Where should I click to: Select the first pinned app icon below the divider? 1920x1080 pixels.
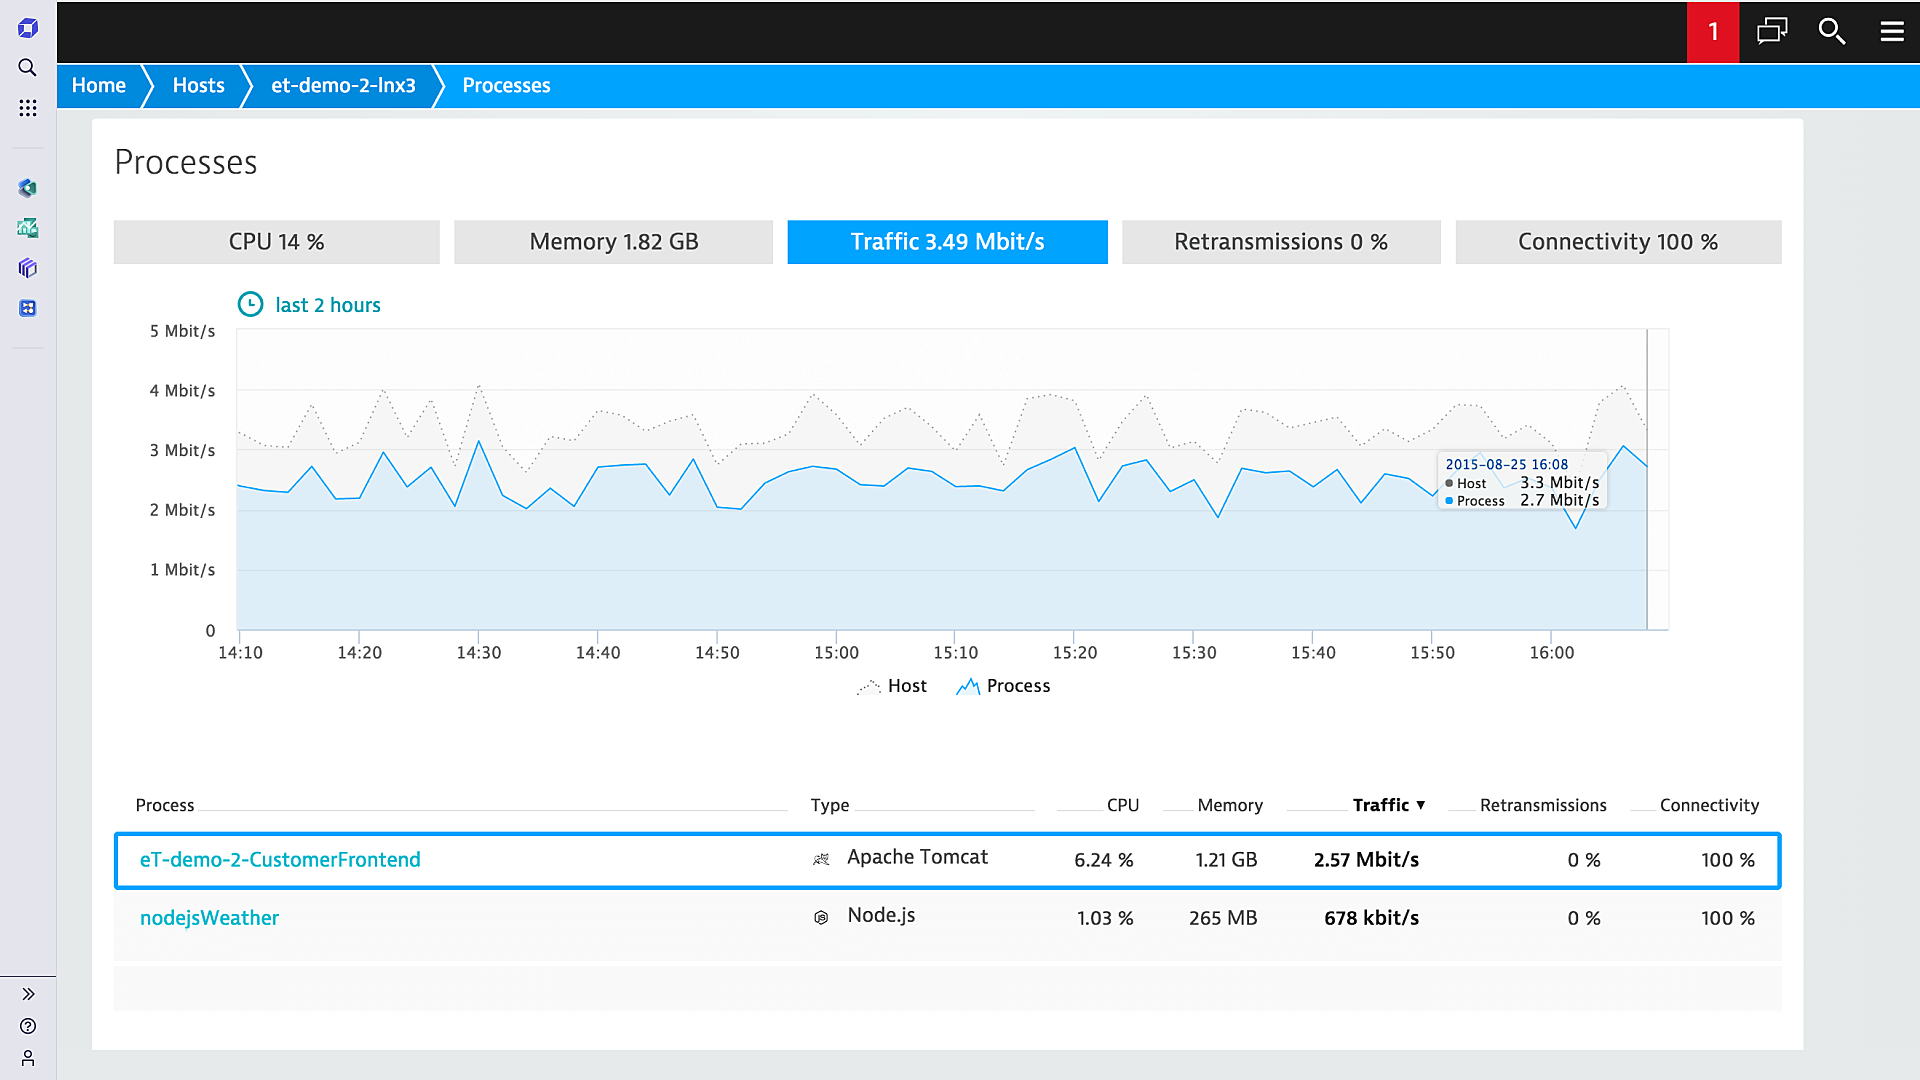point(27,188)
